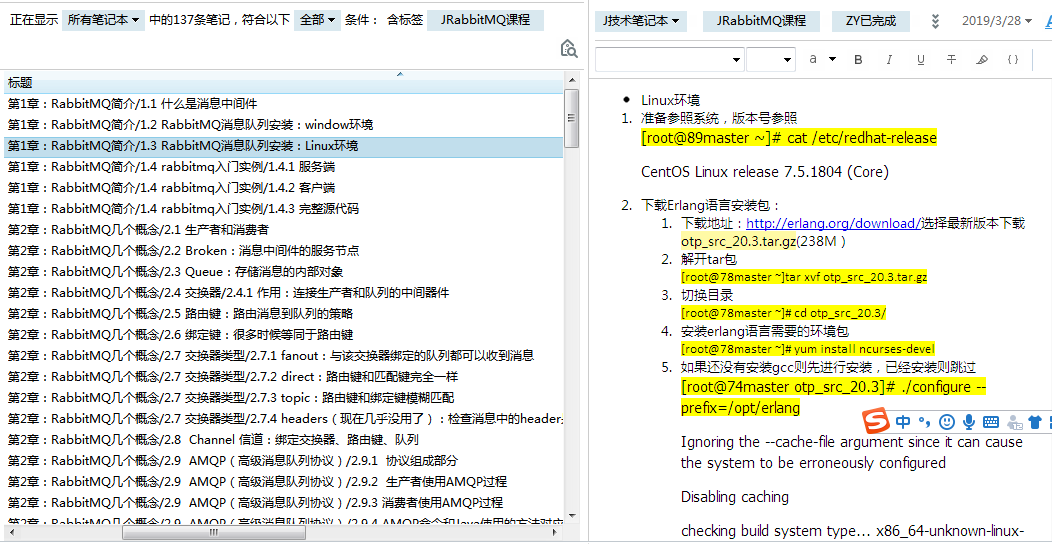
Task: Click the left arrow of horizontal scrollbar
Action: (10, 532)
